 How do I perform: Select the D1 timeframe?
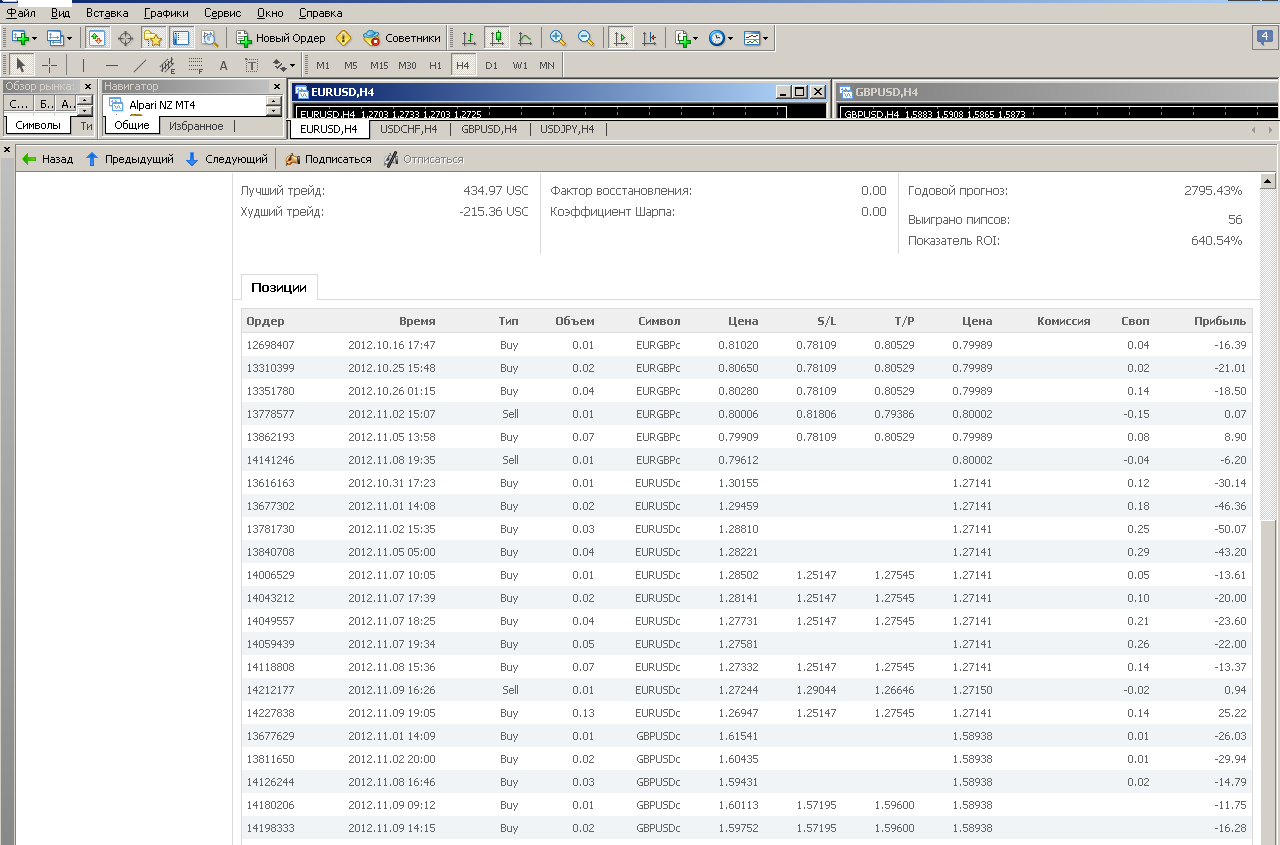pos(491,65)
